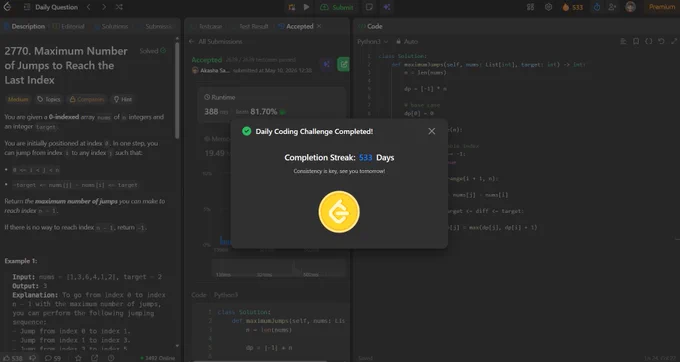This screenshot has height=362, width=680.
Task: Click the LeetCode logo in top bar
Action: pos(7,7)
